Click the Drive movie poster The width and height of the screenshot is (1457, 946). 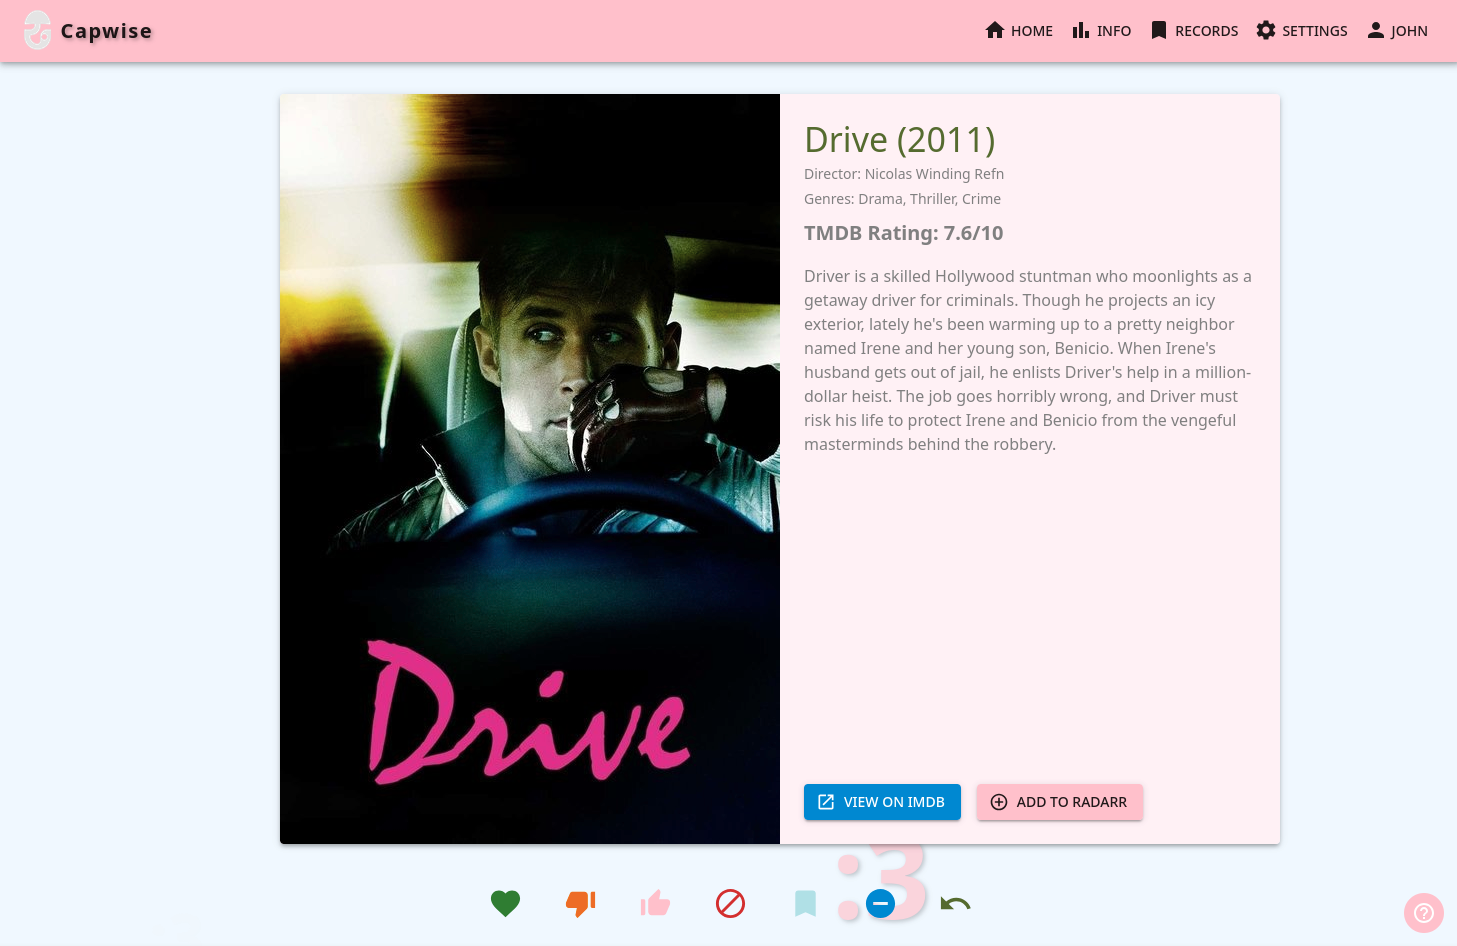(x=530, y=469)
